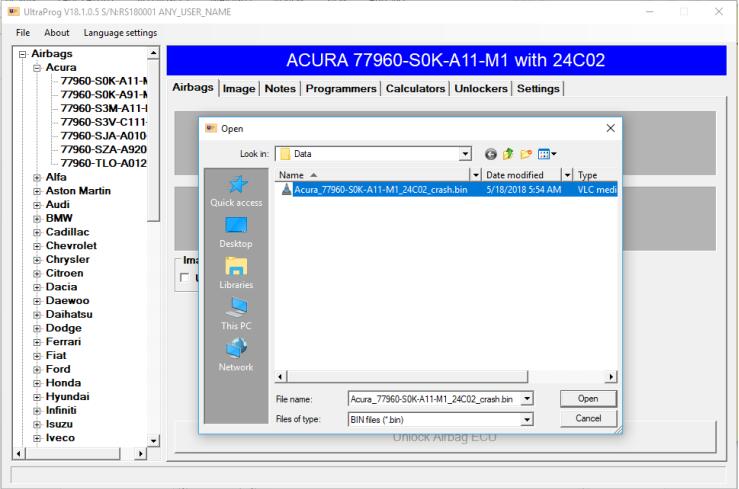739x489 pixels.
Task: Click tree panel scroll up arrow
Action: coord(153,53)
